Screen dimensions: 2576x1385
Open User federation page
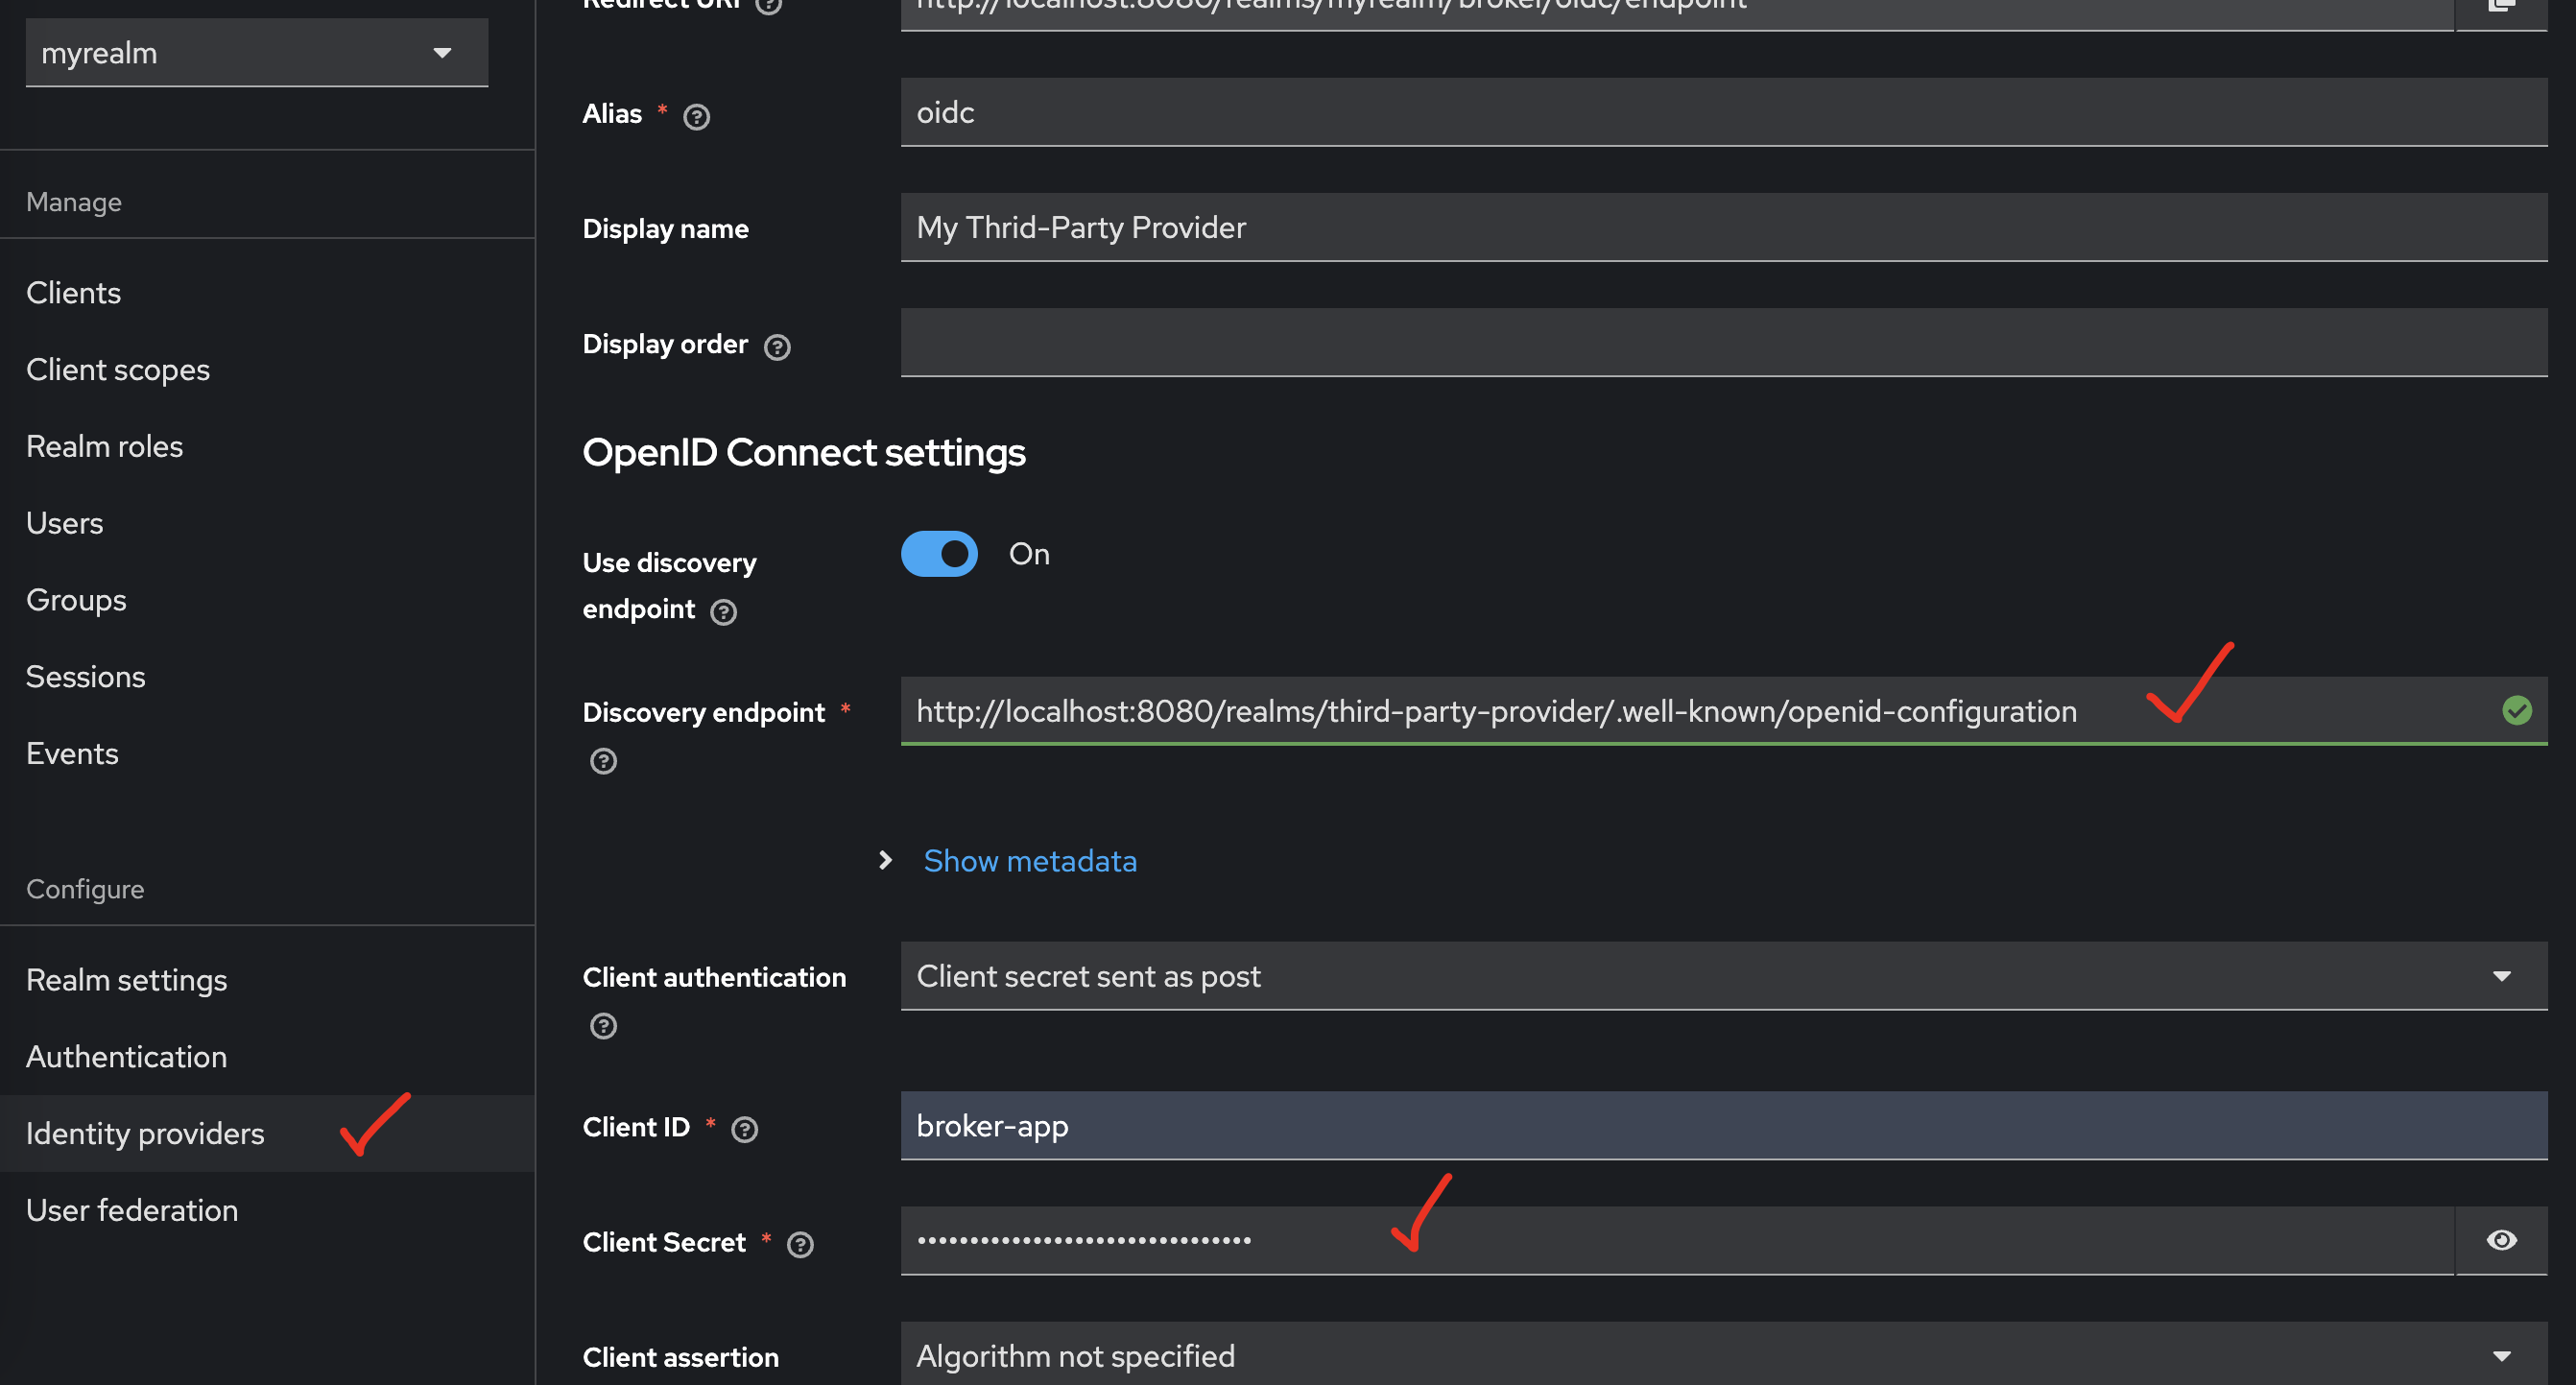pos(132,1211)
